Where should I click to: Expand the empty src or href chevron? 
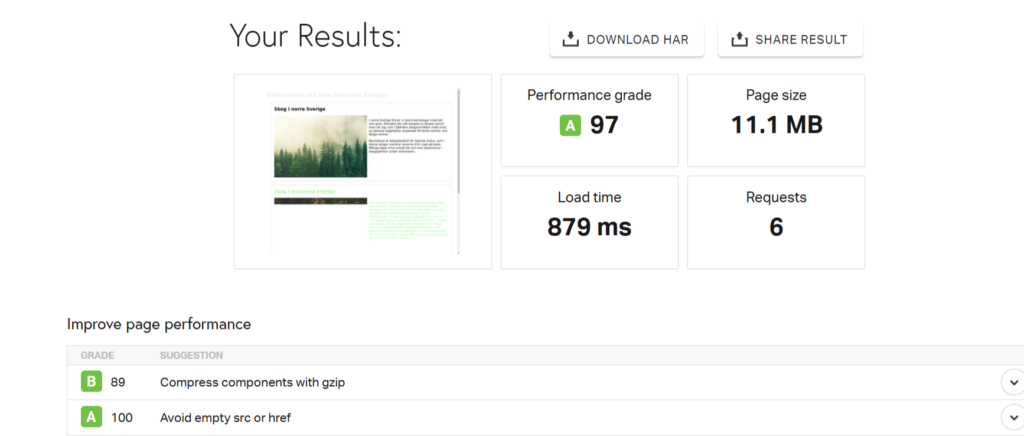(1012, 417)
